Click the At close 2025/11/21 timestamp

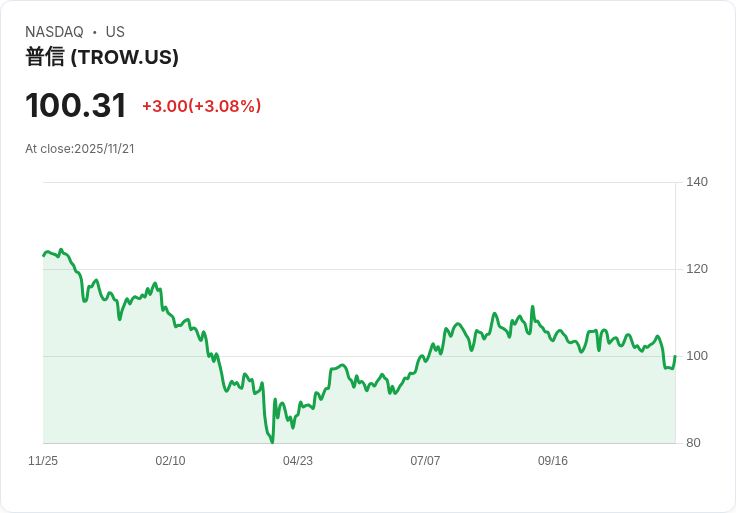80,149
